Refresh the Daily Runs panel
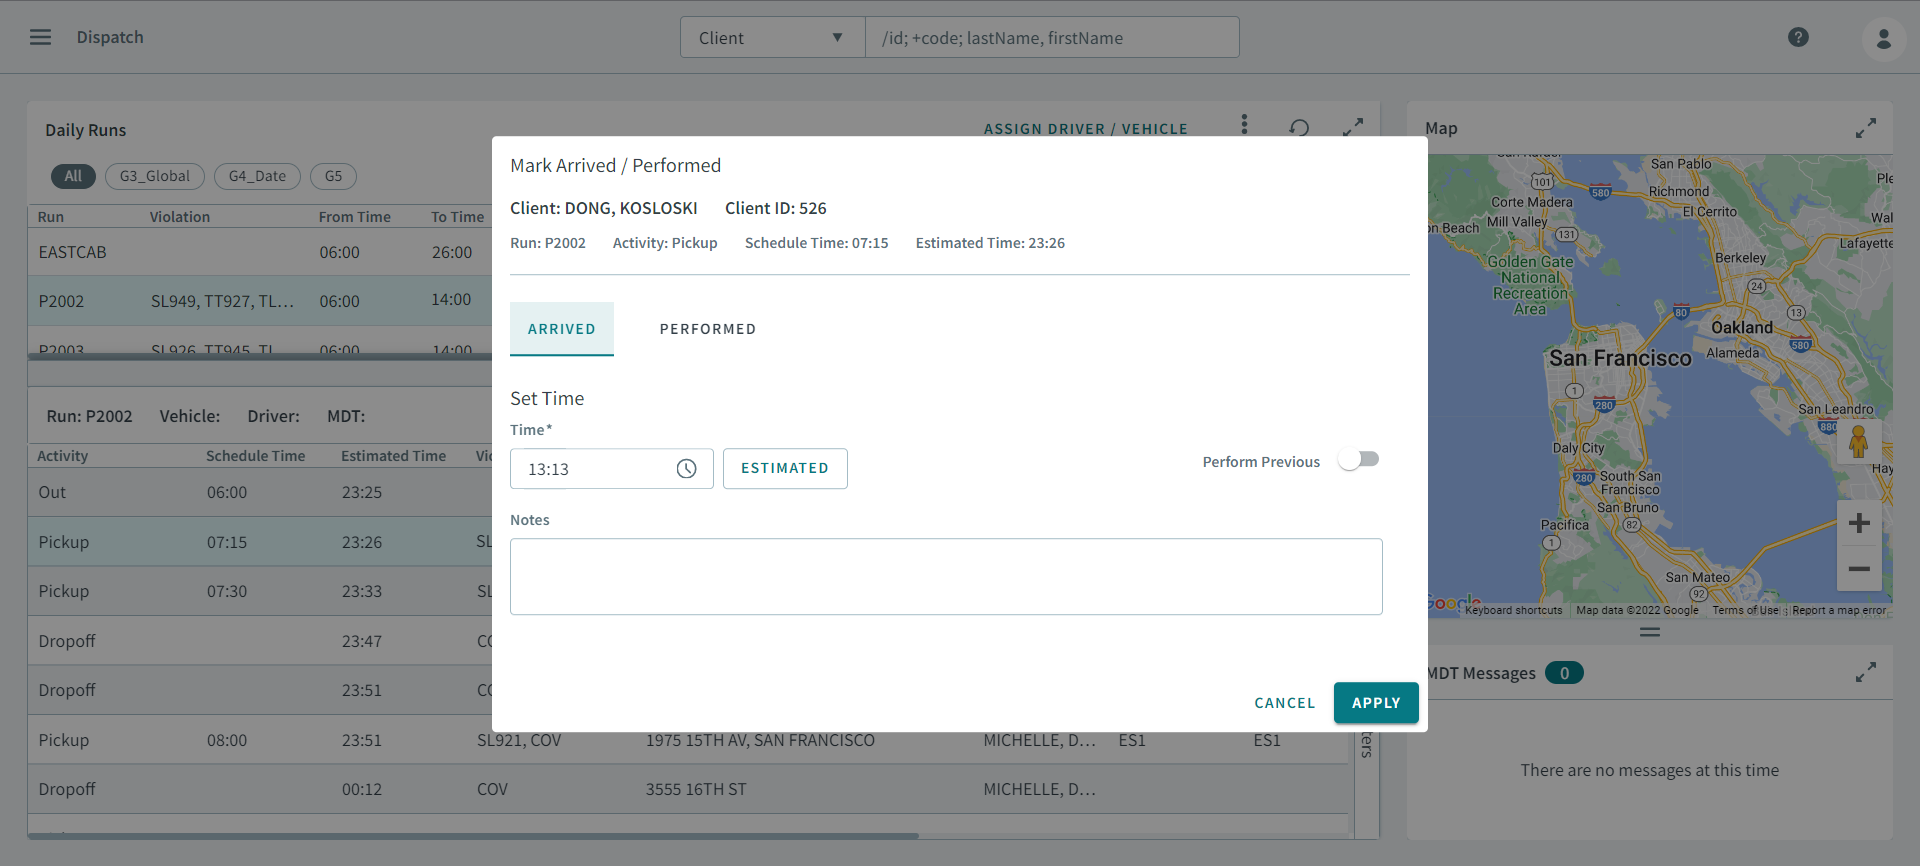Viewport: 1920px width, 866px height. [x=1299, y=128]
